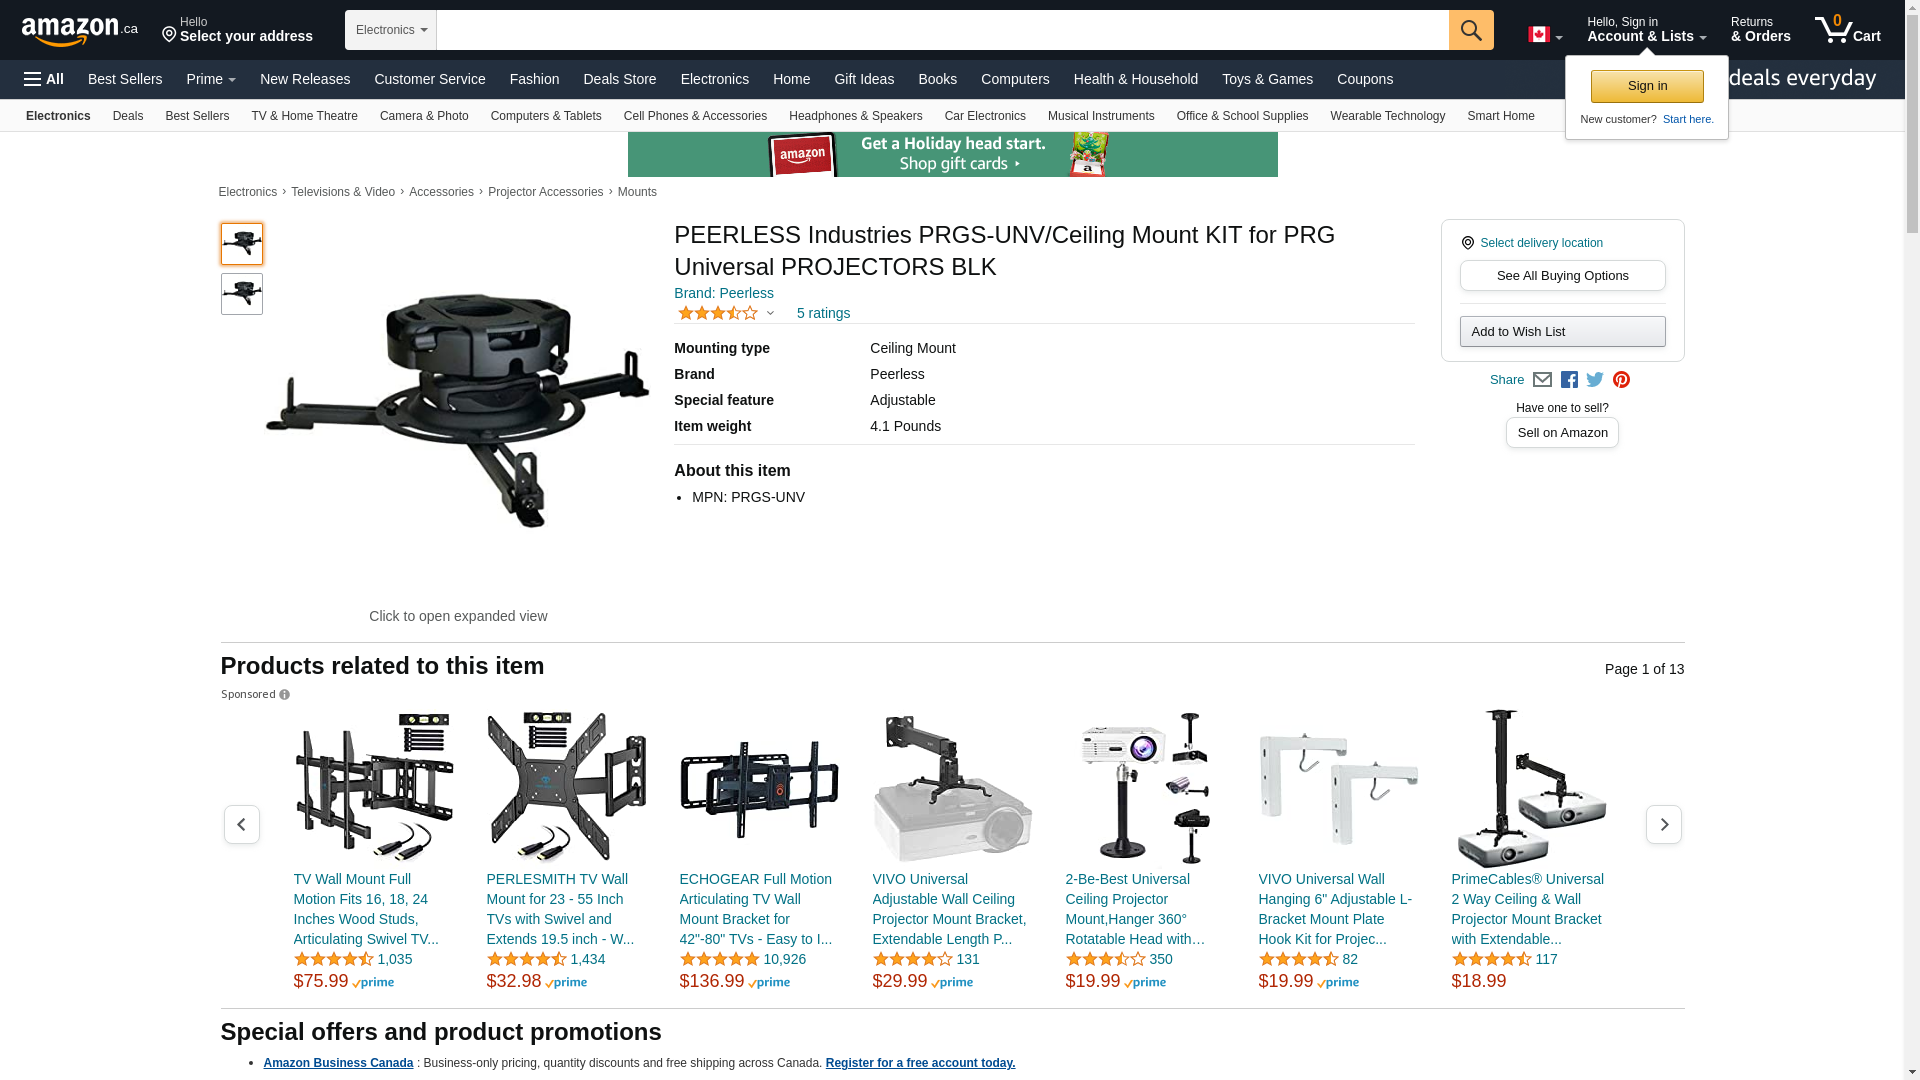Open the All hamburger menu

point(44,79)
